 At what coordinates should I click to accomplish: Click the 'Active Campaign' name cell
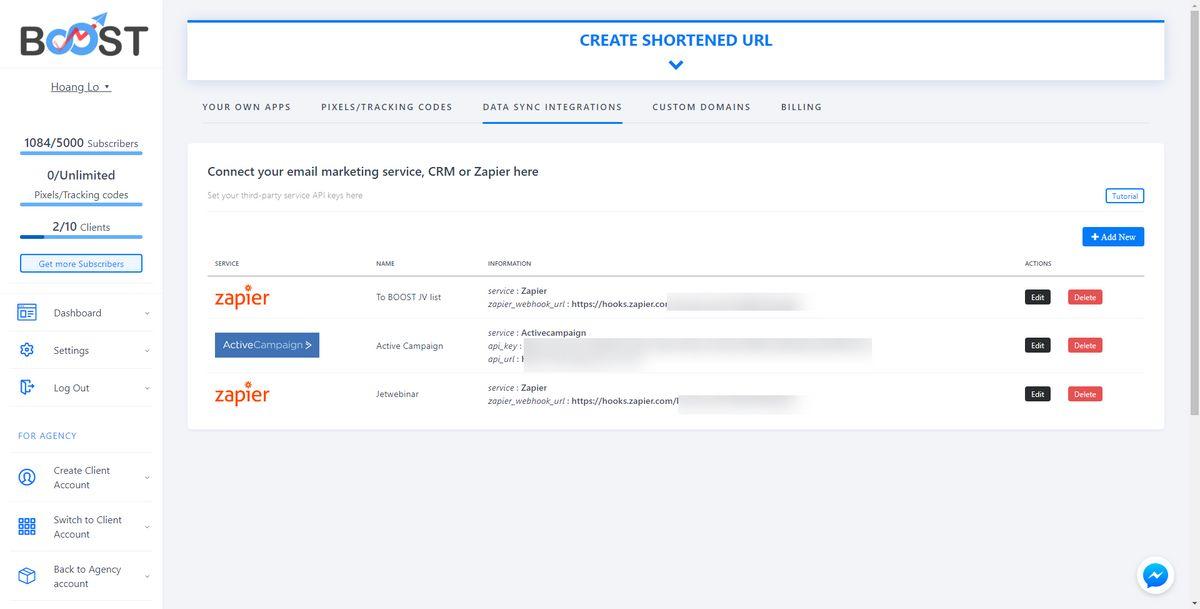pos(409,346)
